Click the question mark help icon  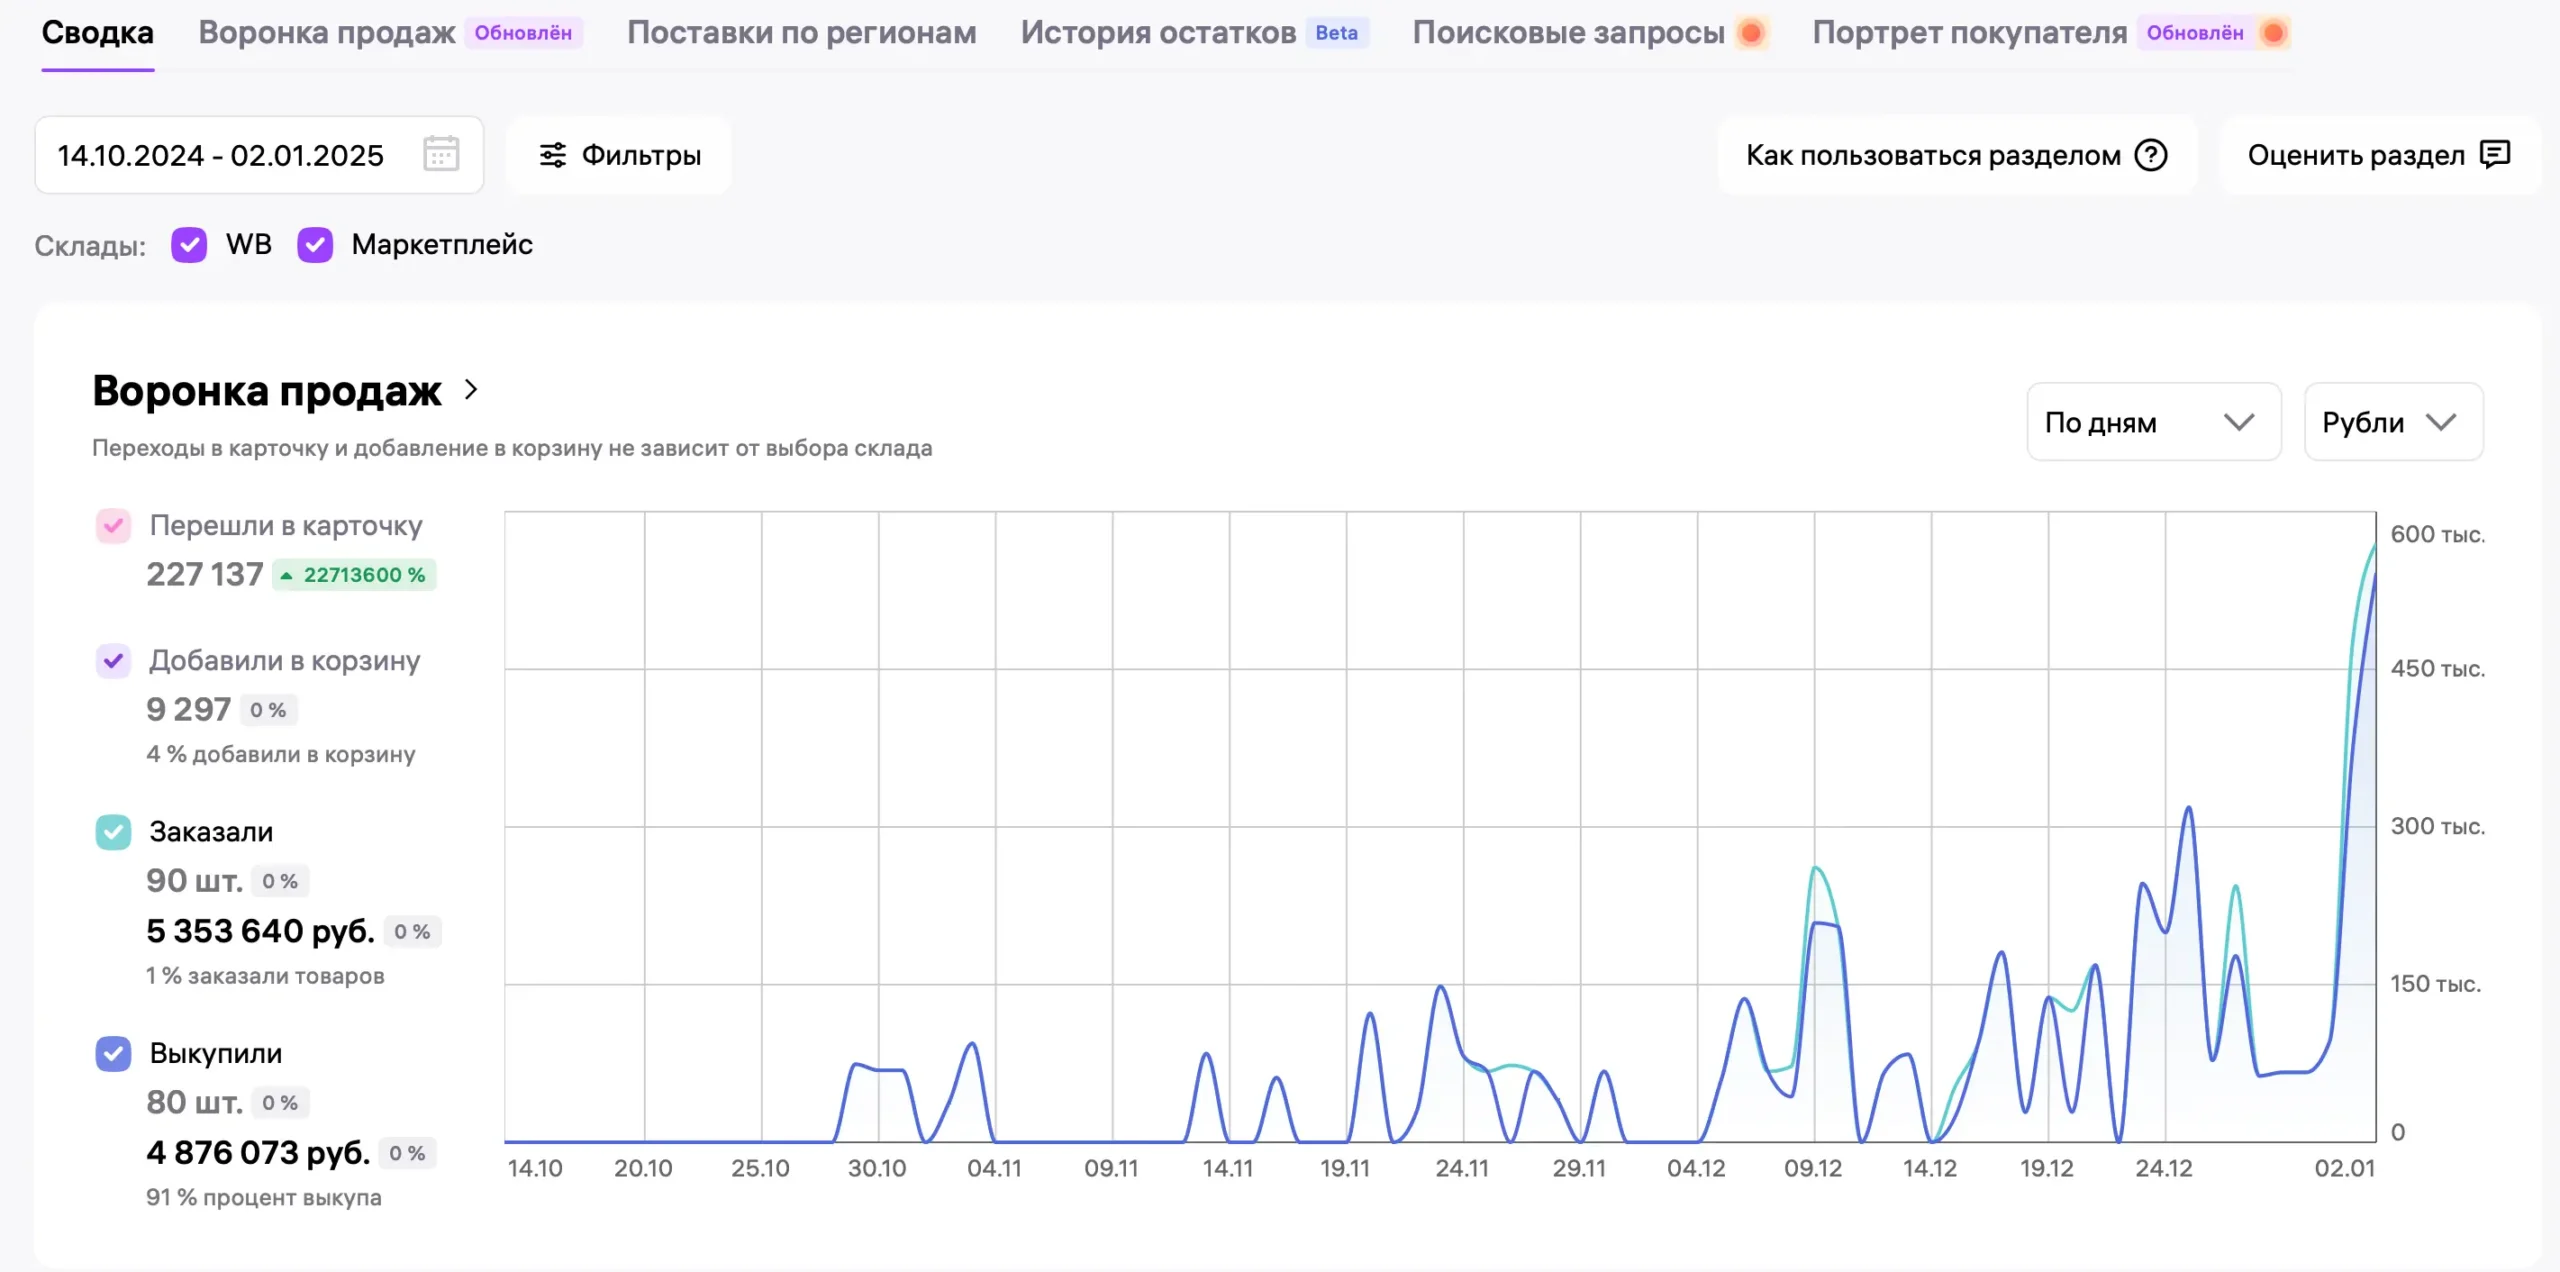tap(2151, 155)
